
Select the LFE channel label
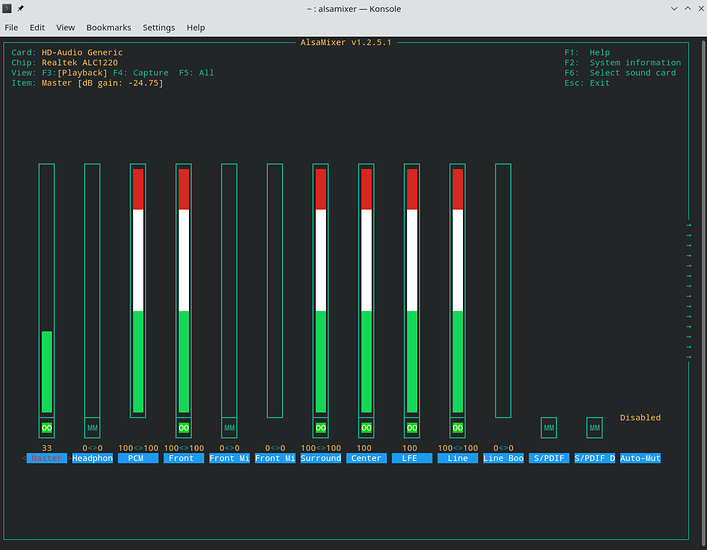pyautogui.click(x=411, y=458)
